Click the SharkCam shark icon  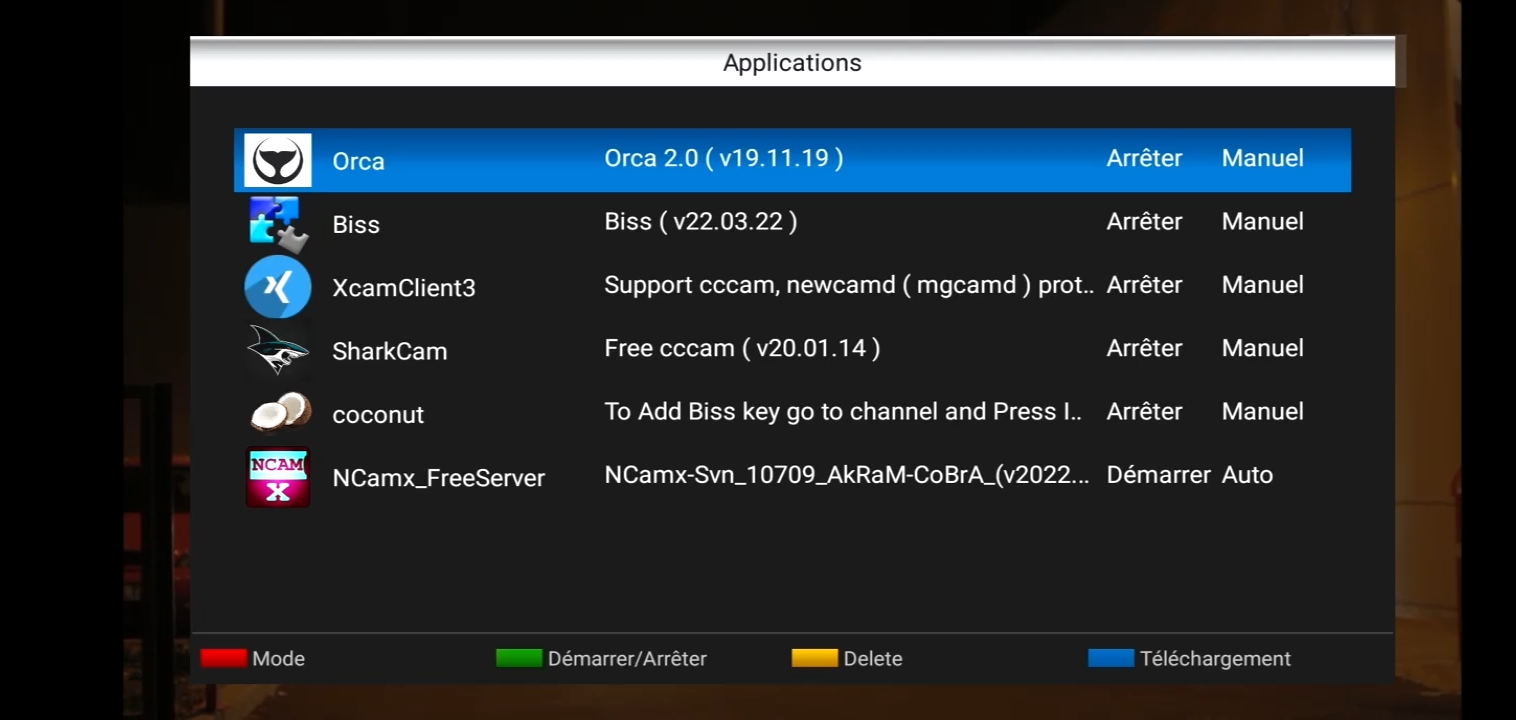coord(277,350)
